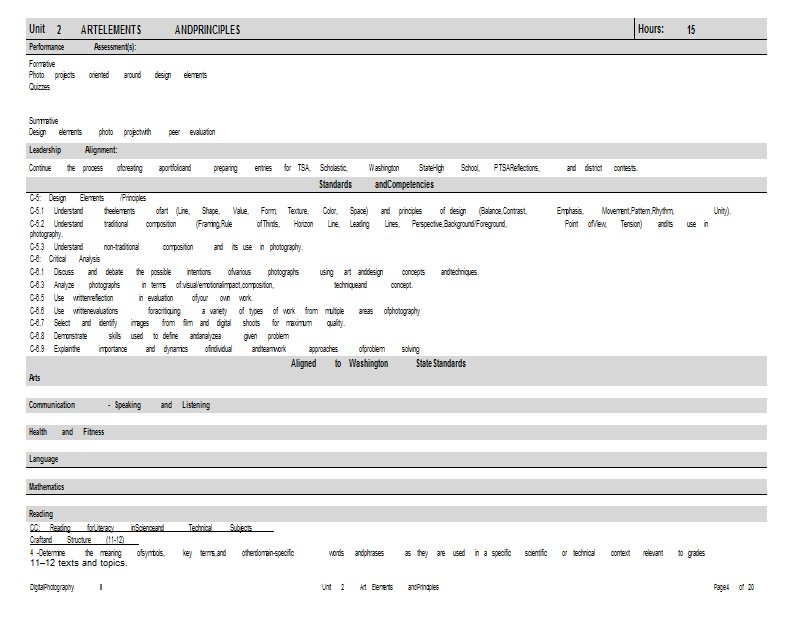Screen dimensions: 800x618
Task: Select the "Quizzes" line
Action: click(x=39, y=87)
